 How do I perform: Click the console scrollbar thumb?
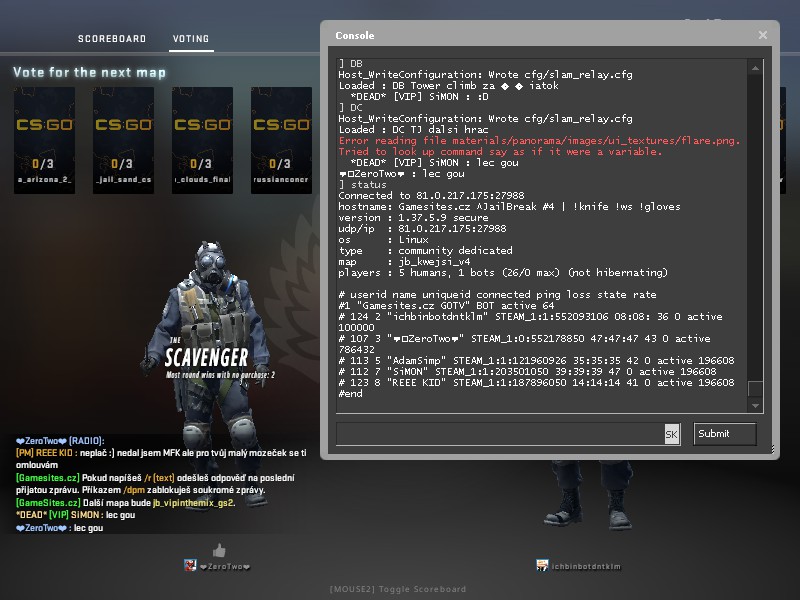756,390
